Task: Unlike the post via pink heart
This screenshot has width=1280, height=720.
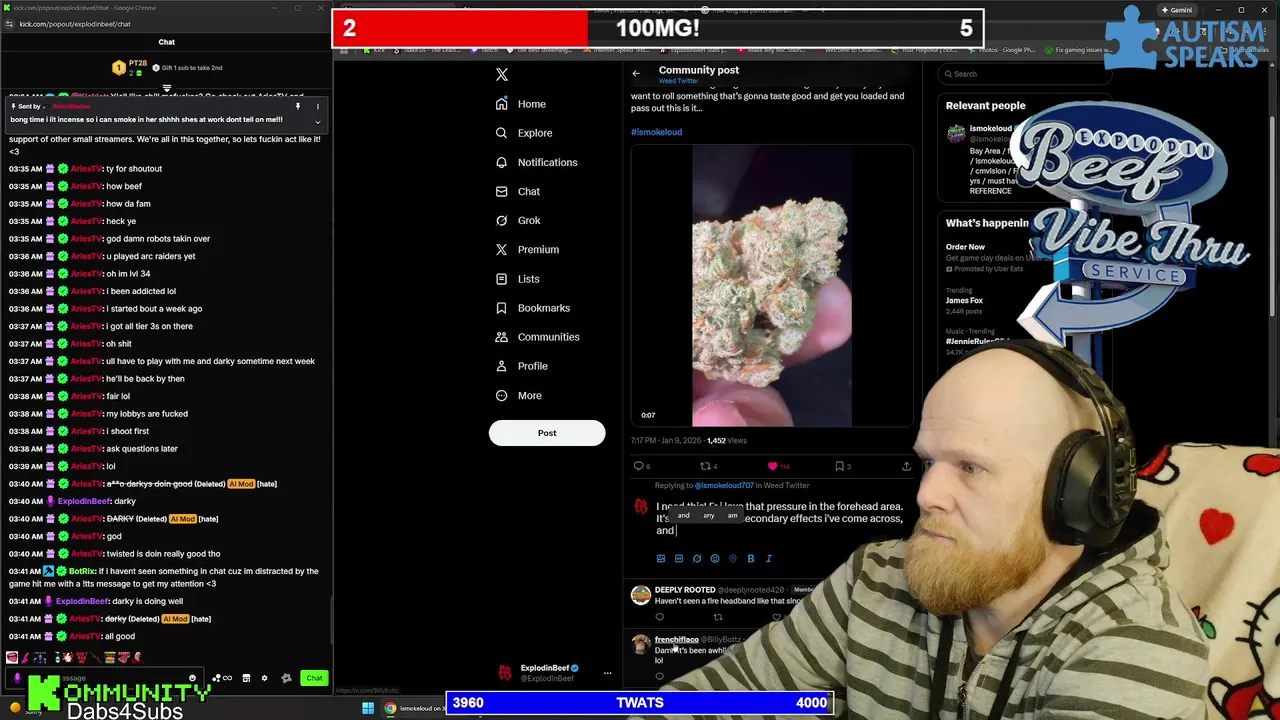Action: click(x=772, y=466)
